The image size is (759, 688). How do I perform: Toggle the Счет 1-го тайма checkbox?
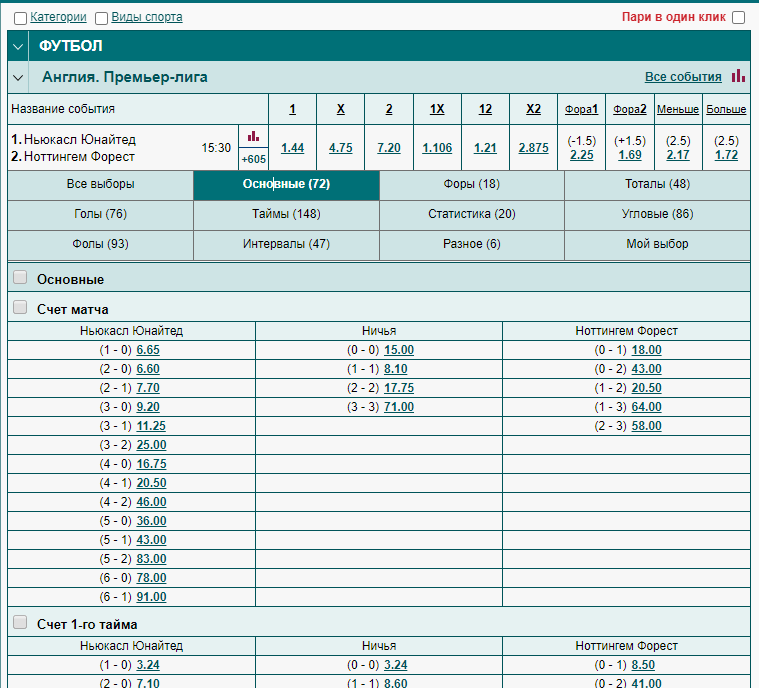(20, 622)
